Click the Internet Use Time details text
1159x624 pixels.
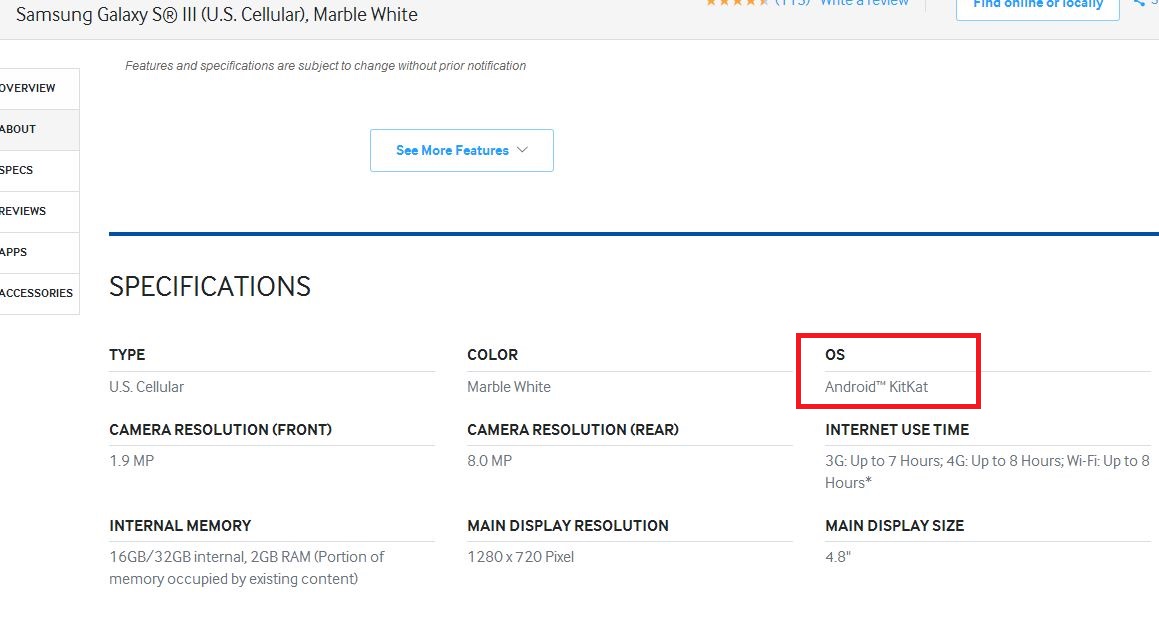pyautogui.click(x=986, y=471)
